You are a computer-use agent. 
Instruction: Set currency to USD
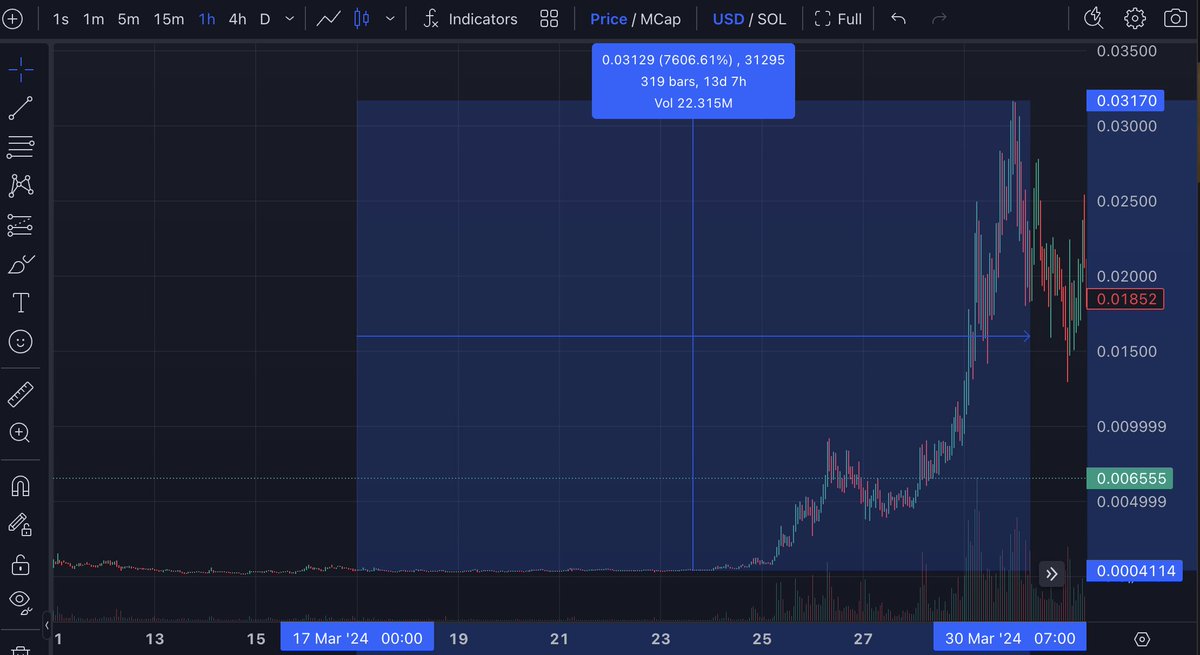coord(728,19)
